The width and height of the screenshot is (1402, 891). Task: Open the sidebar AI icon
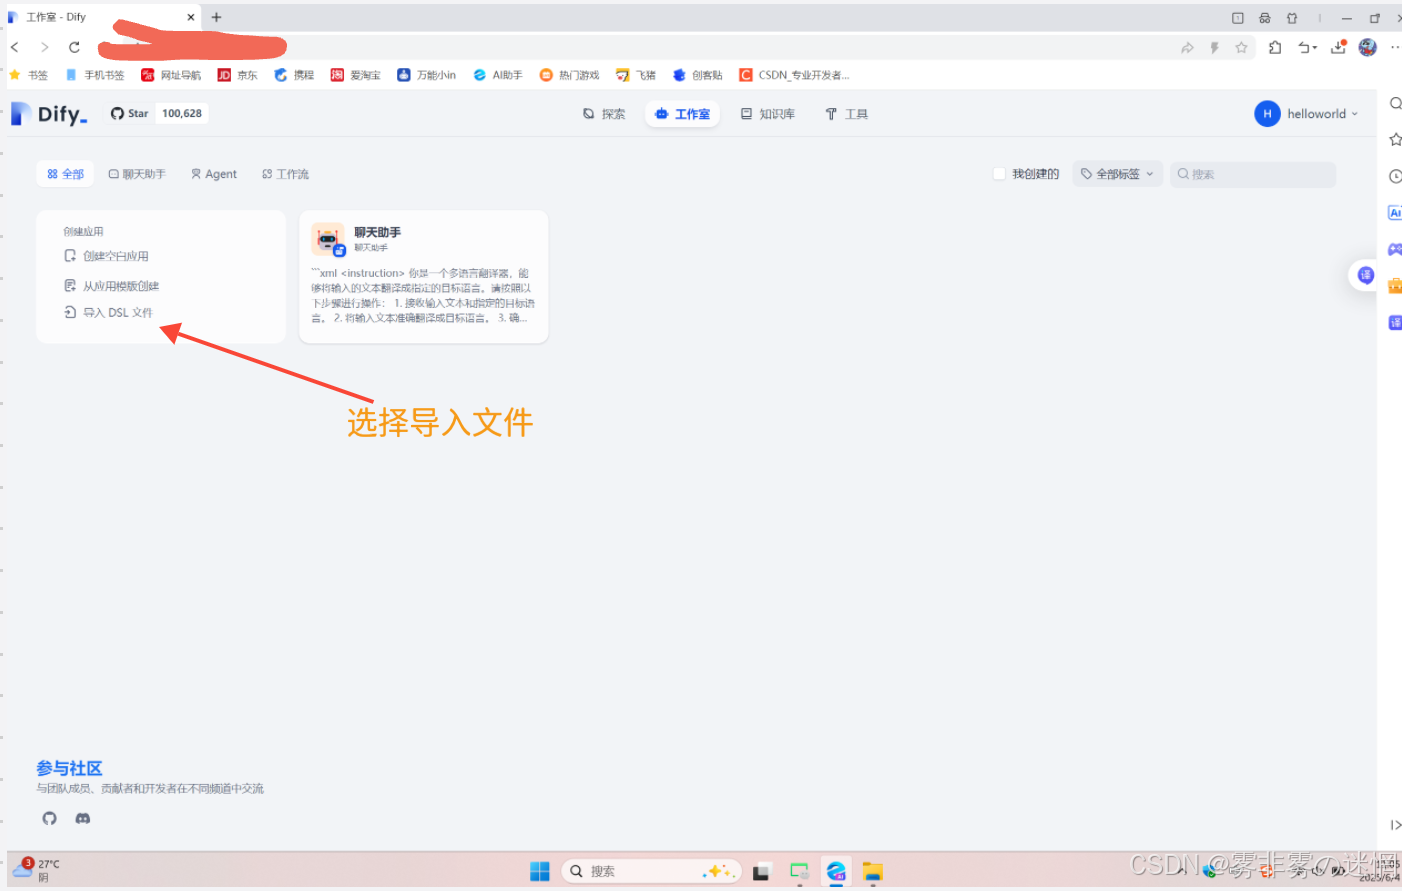click(x=1395, y=212)
